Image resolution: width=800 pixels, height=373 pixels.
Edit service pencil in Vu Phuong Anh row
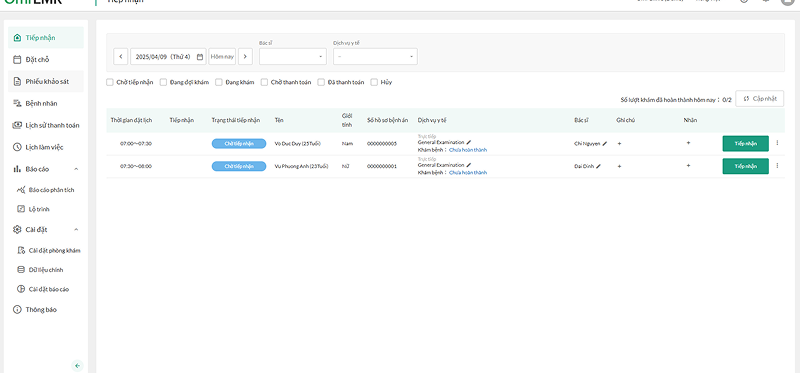pyautogui.click(x=469, y=165)
